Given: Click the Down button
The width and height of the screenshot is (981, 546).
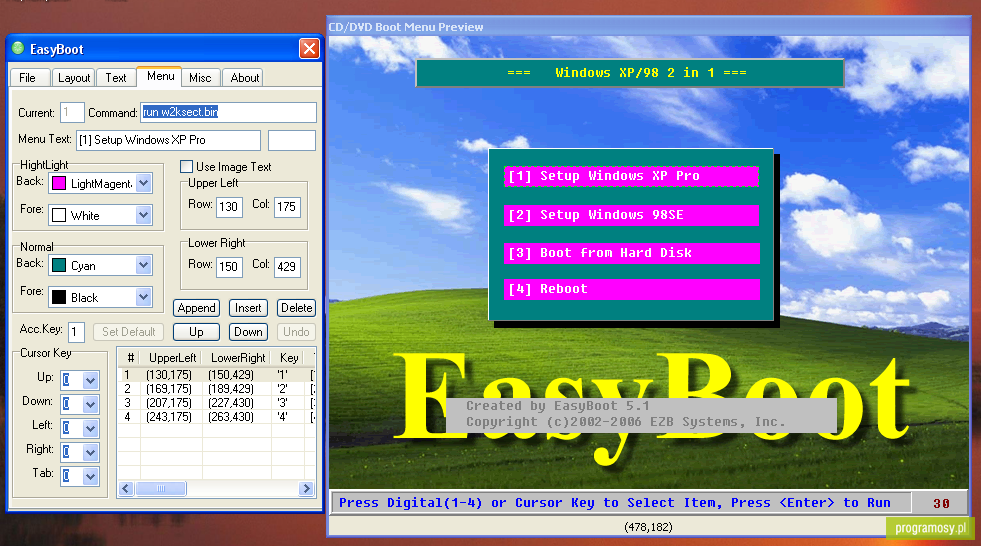Looking at the screenshot, I should 248,332.
